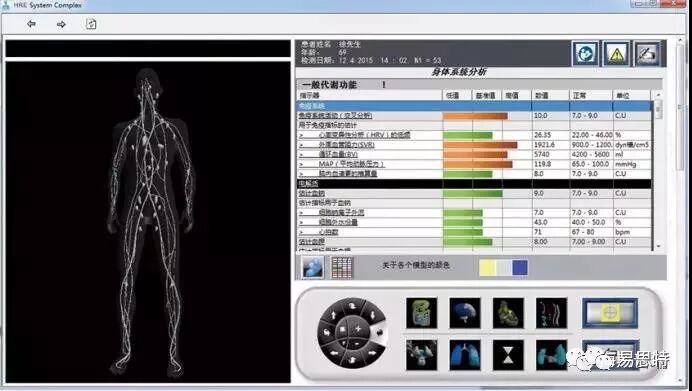Click the minus zoom button in the wheel center
The height and width of the screenshot is (391, 692).
pos(356,343)
